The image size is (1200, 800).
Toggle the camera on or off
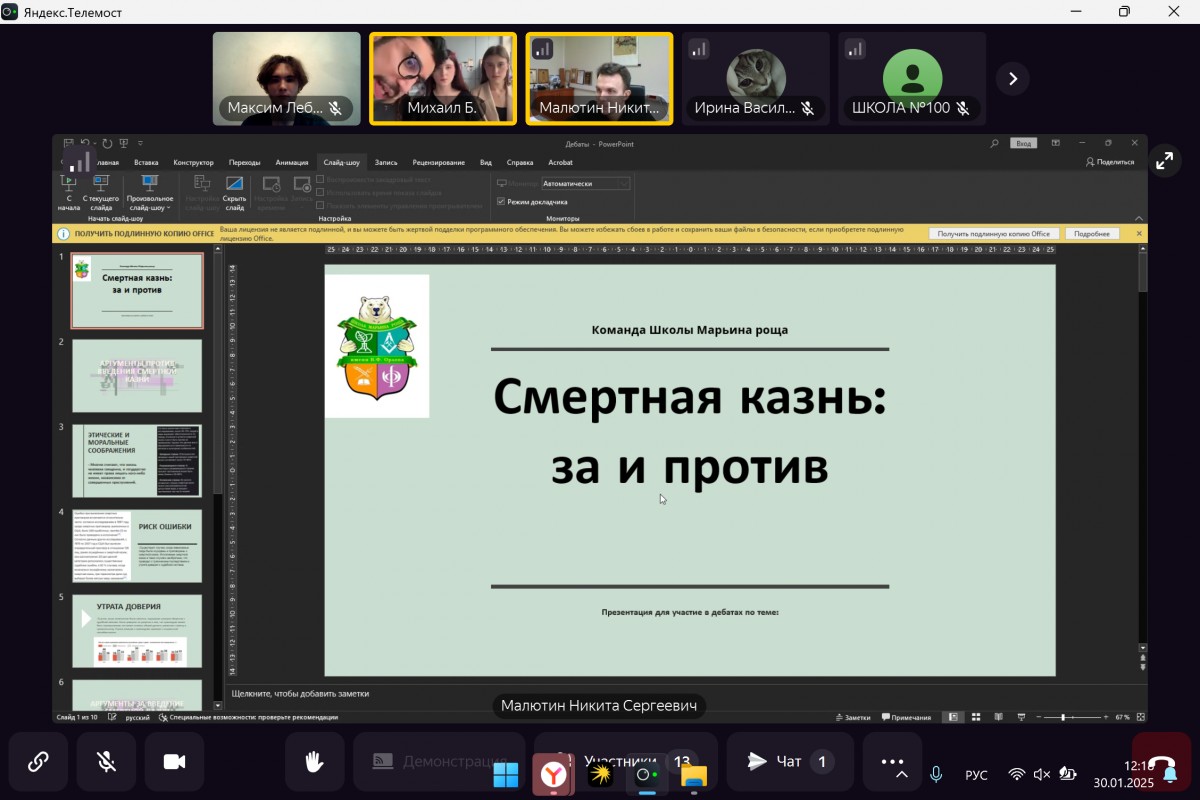click(174, 762)
